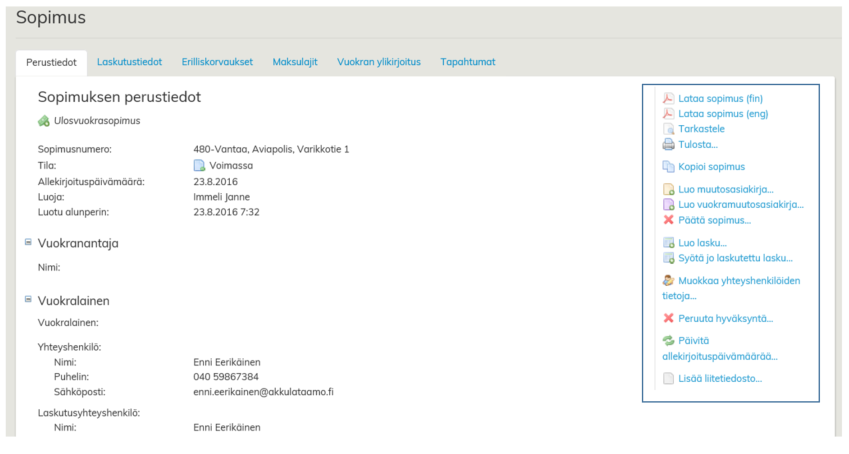The image size is (849, 454).
Task: Click Peruuta hyväksyntä link
Action: (x=725, y=318)
